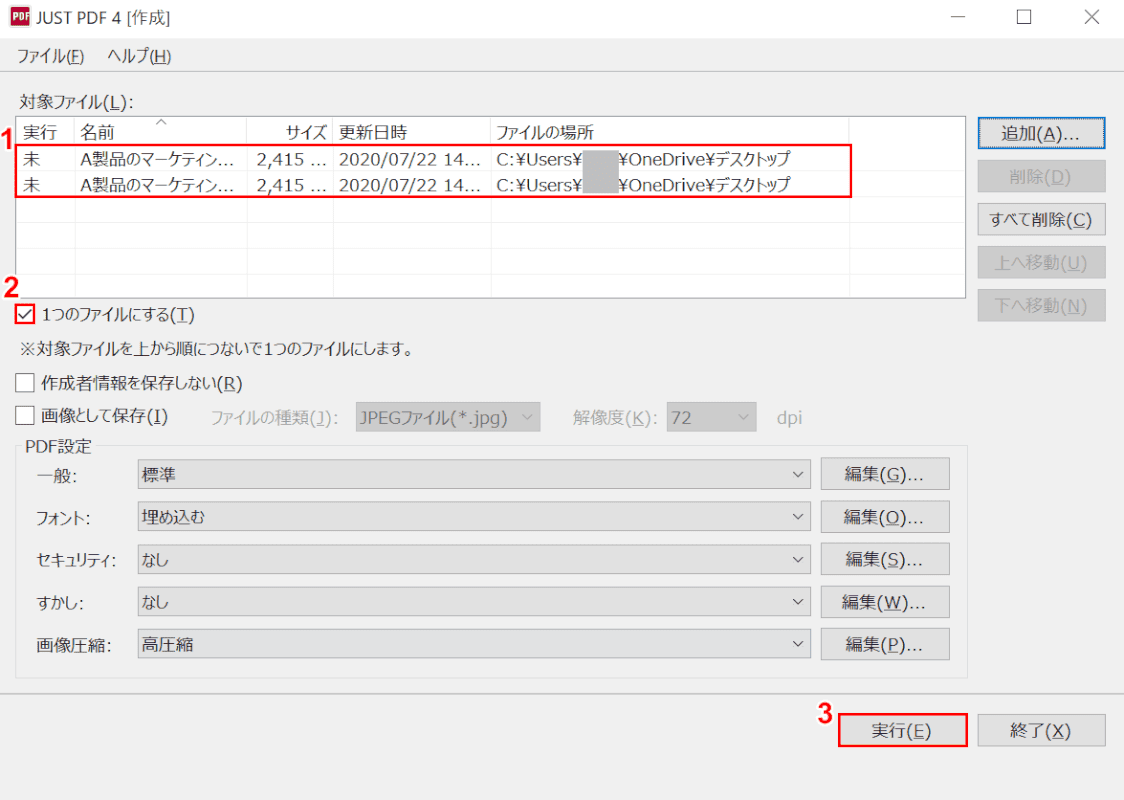The width and height of the screenshot is (1124, 800).
Task: Click 編集(O)... button for フォント settings
Action: pyautogui.click(x=885, y=517)
